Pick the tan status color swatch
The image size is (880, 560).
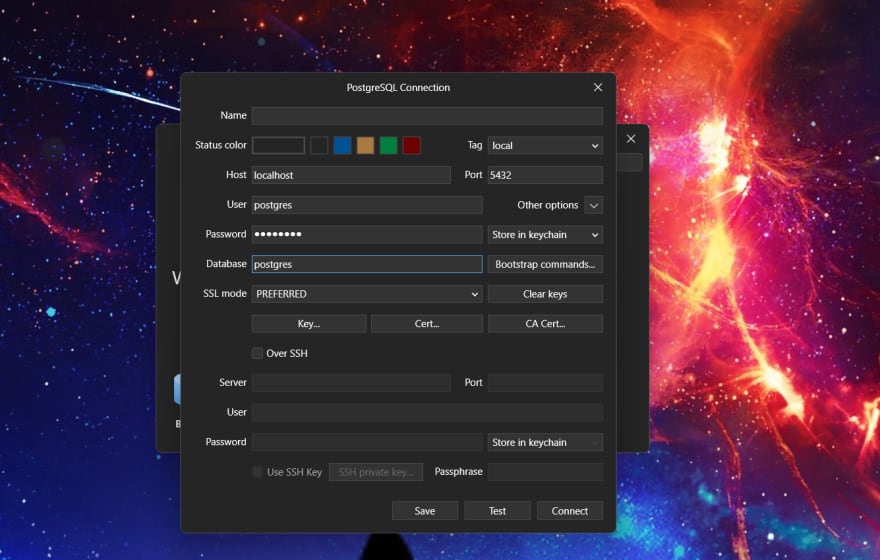pos(365,145)
